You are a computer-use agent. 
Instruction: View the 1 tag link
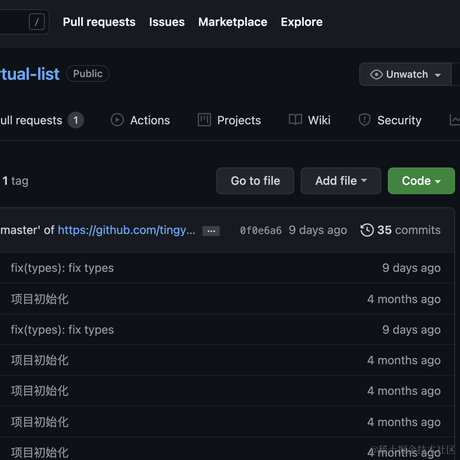[x=15, y=181]
